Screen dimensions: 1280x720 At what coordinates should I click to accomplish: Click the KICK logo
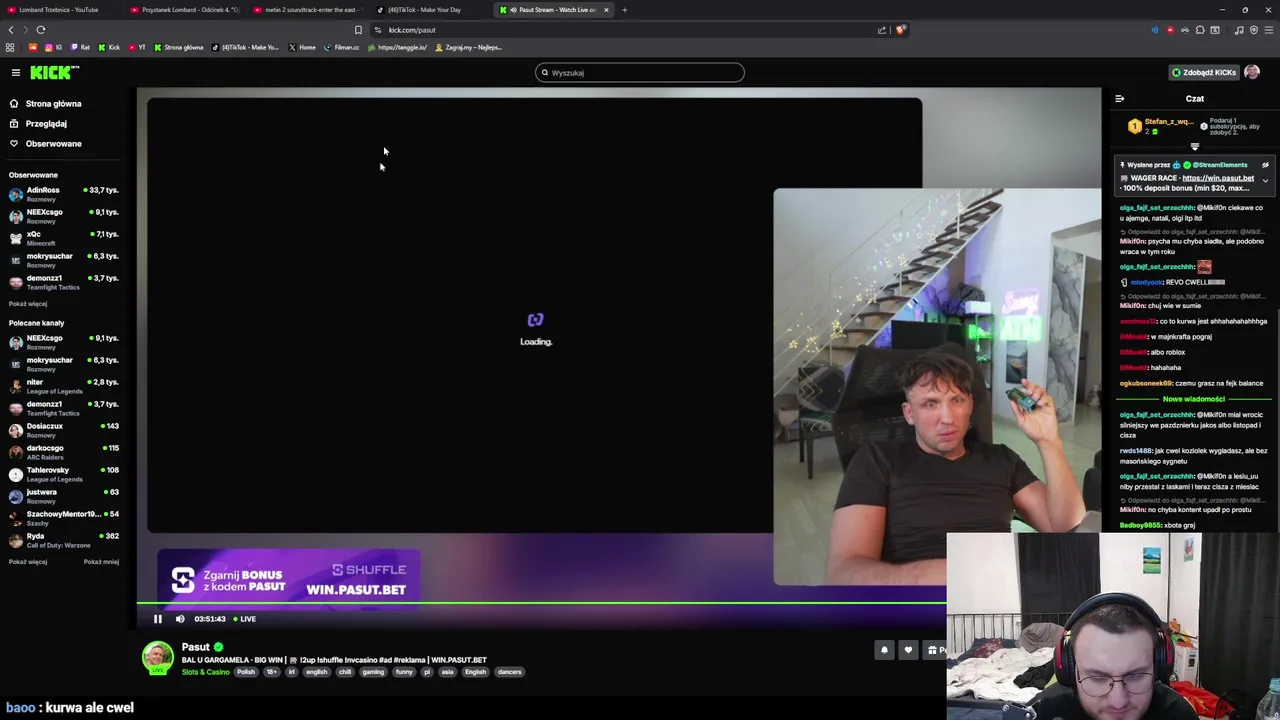click(x=54, y=72)
